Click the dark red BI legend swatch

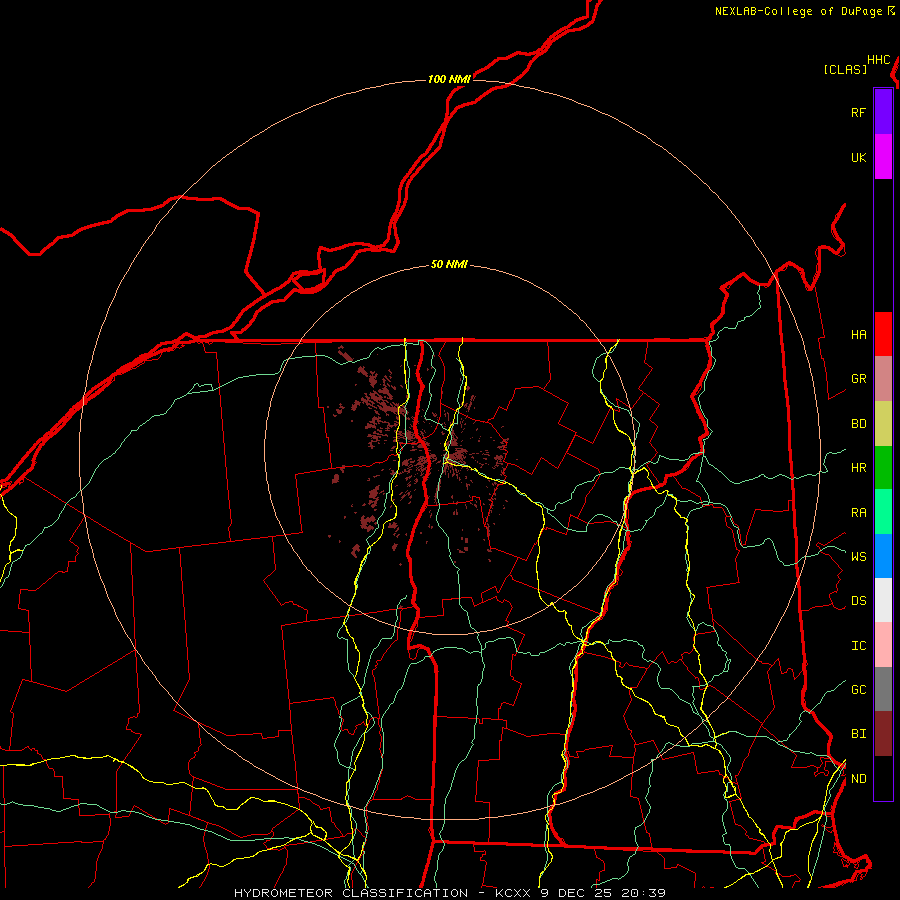(883, 734)
